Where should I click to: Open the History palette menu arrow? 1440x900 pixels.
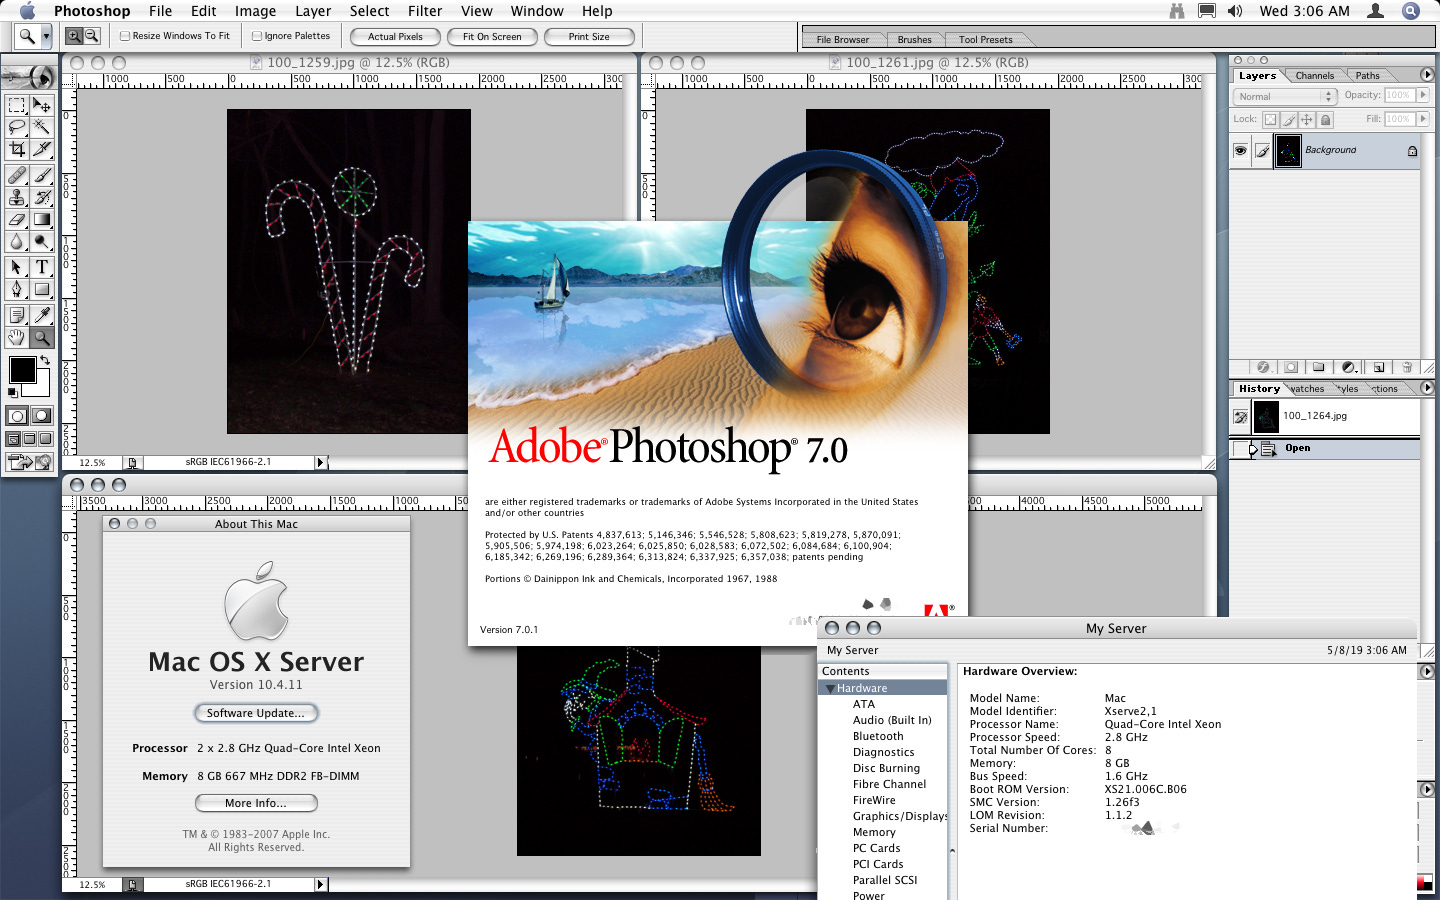[1427, 388]
